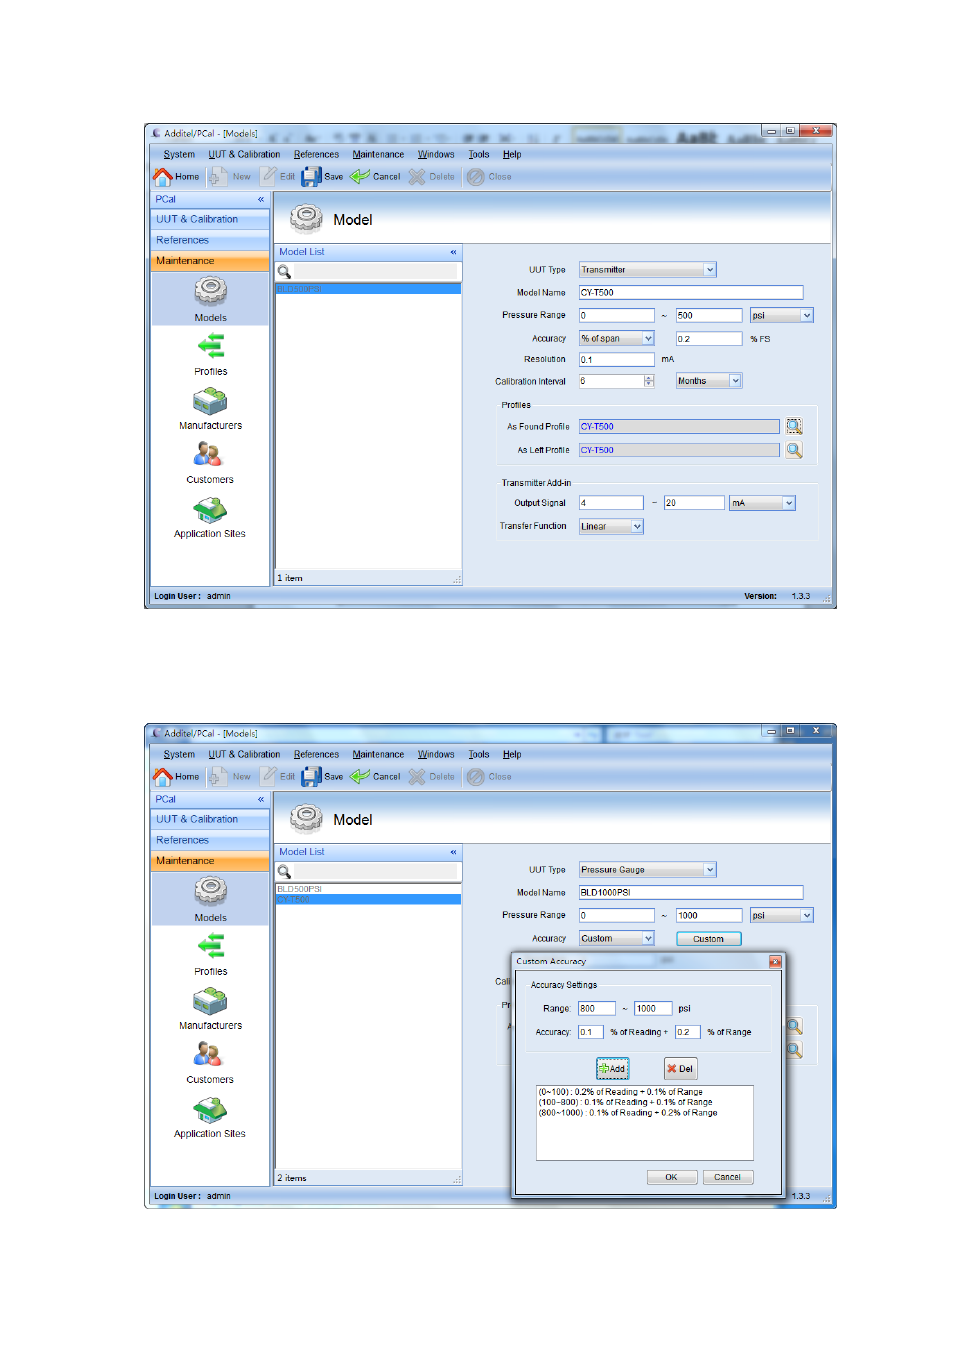
Task: Click OK in the Custom Accuracy dialog
Action: tap(671, 1177)
